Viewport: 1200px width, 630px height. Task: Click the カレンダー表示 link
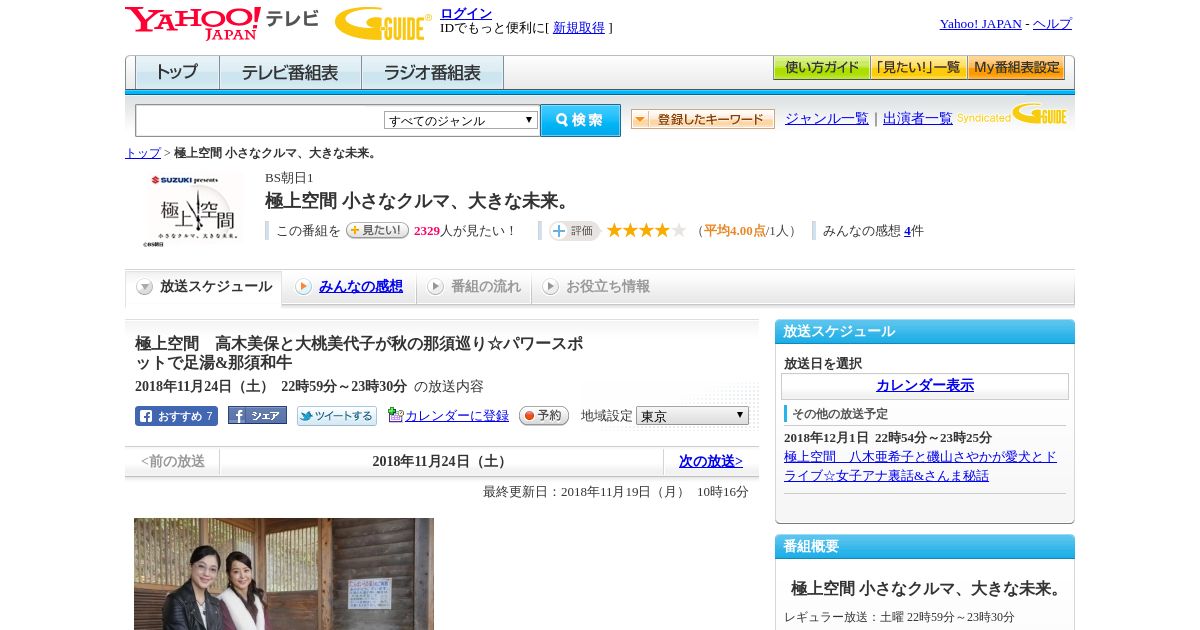[925, 386]
